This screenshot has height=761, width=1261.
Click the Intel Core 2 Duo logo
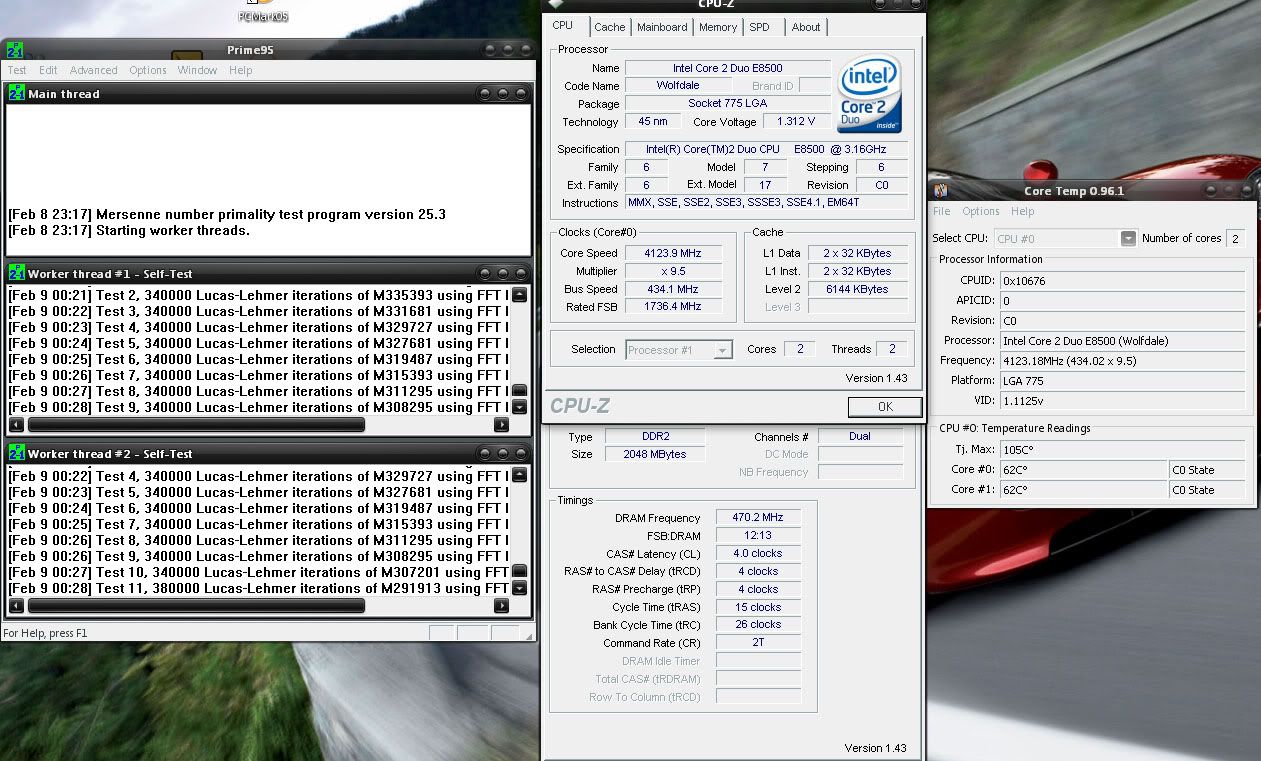point(869,93)
